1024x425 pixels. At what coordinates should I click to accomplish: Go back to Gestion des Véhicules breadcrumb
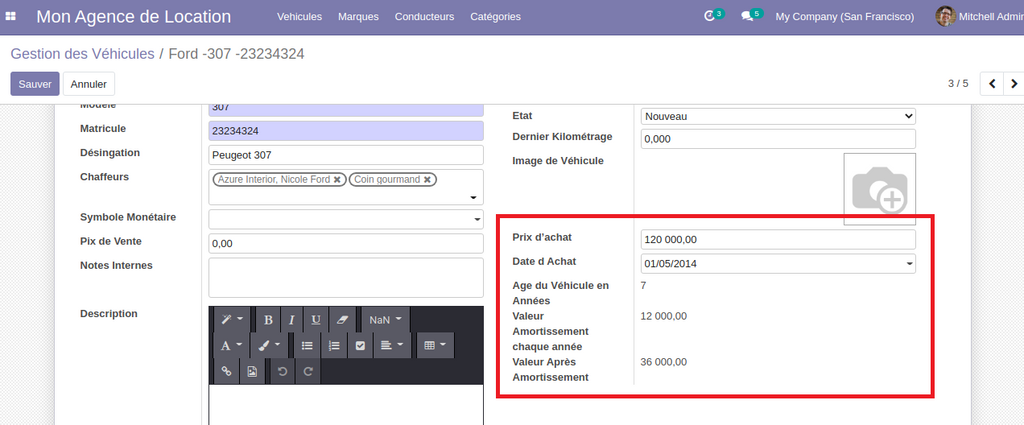click(82, 54)
